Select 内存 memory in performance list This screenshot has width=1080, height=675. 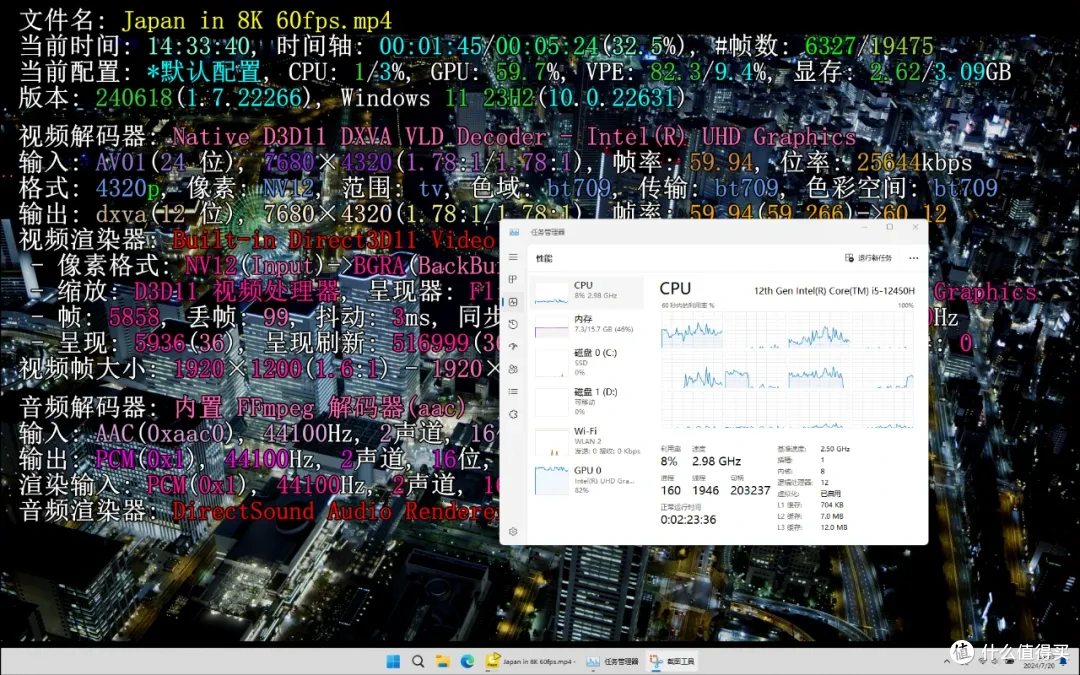coord(588,324)
